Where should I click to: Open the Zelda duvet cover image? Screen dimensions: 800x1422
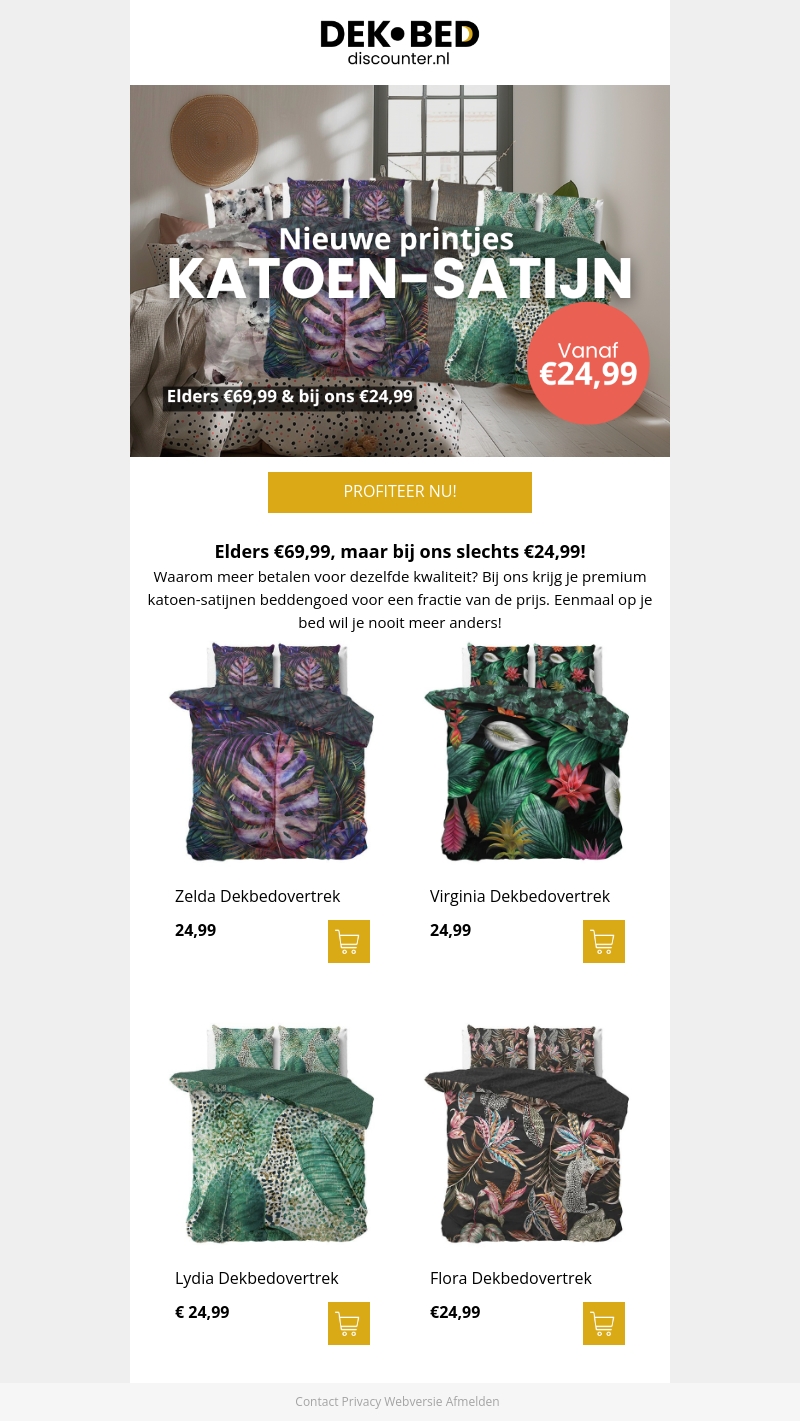272,752
